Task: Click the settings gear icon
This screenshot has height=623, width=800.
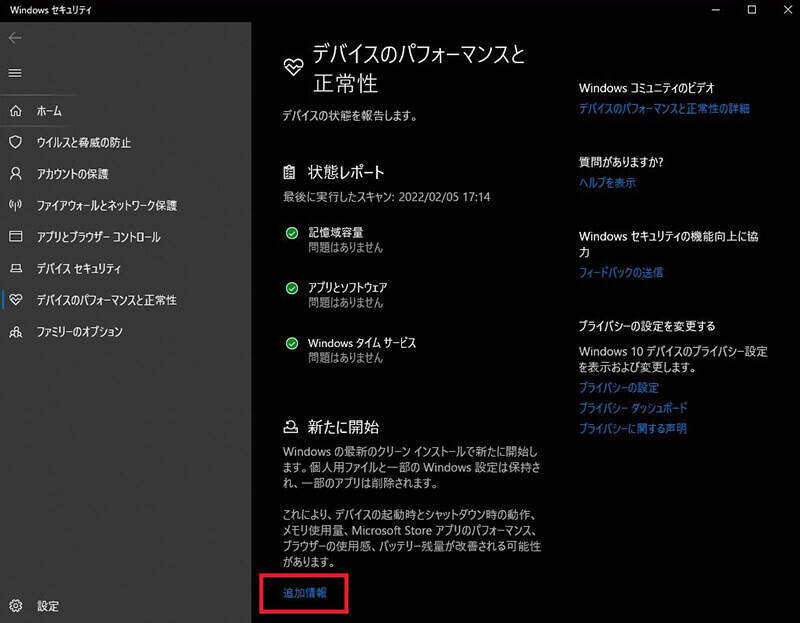Action: tap(16, 606)
